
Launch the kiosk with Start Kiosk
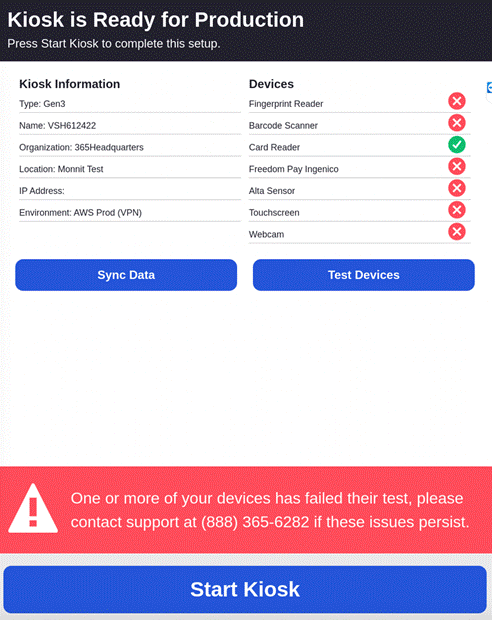pos(245,590)
